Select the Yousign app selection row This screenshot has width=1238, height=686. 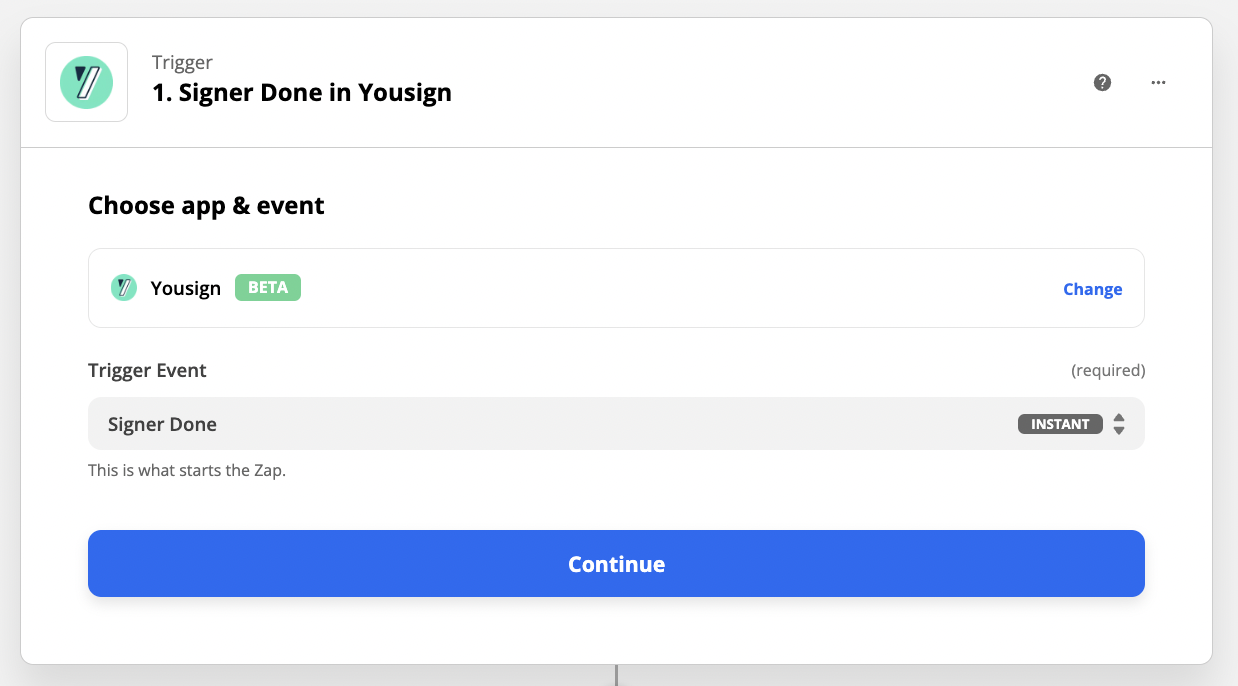pyautogui.click(x=616, y=288)
